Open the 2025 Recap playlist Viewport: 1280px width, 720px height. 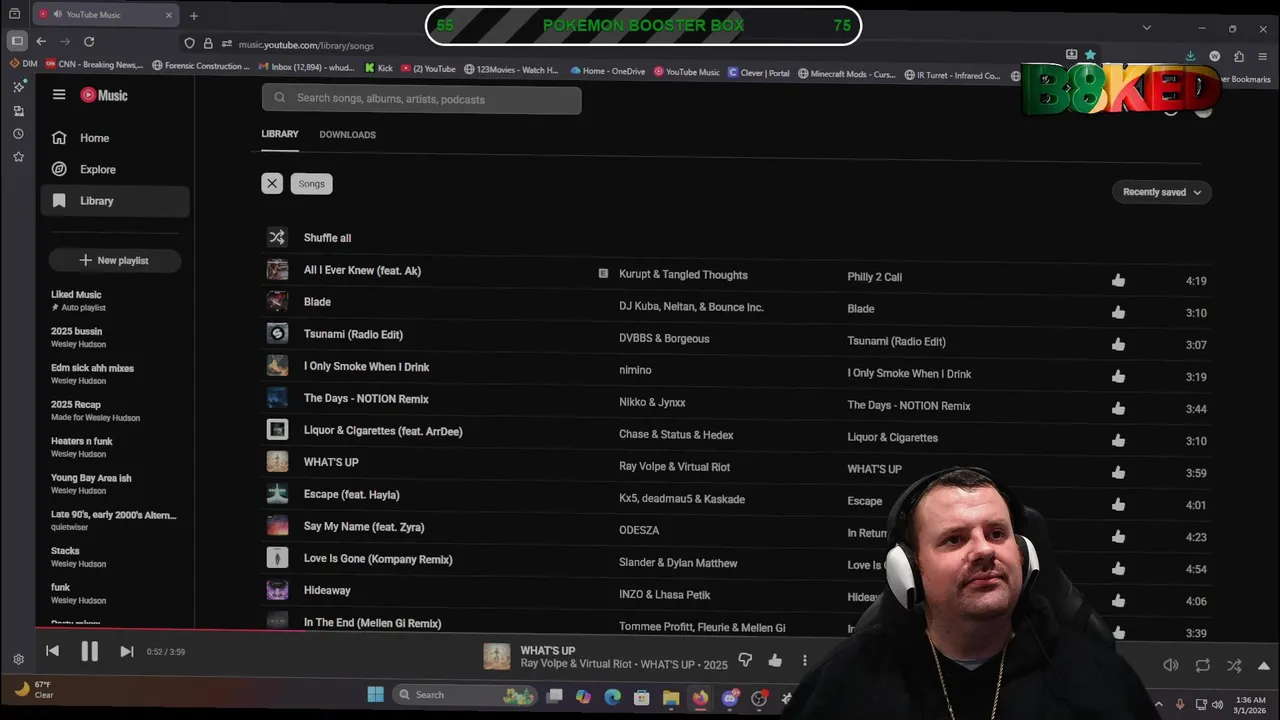76,405
